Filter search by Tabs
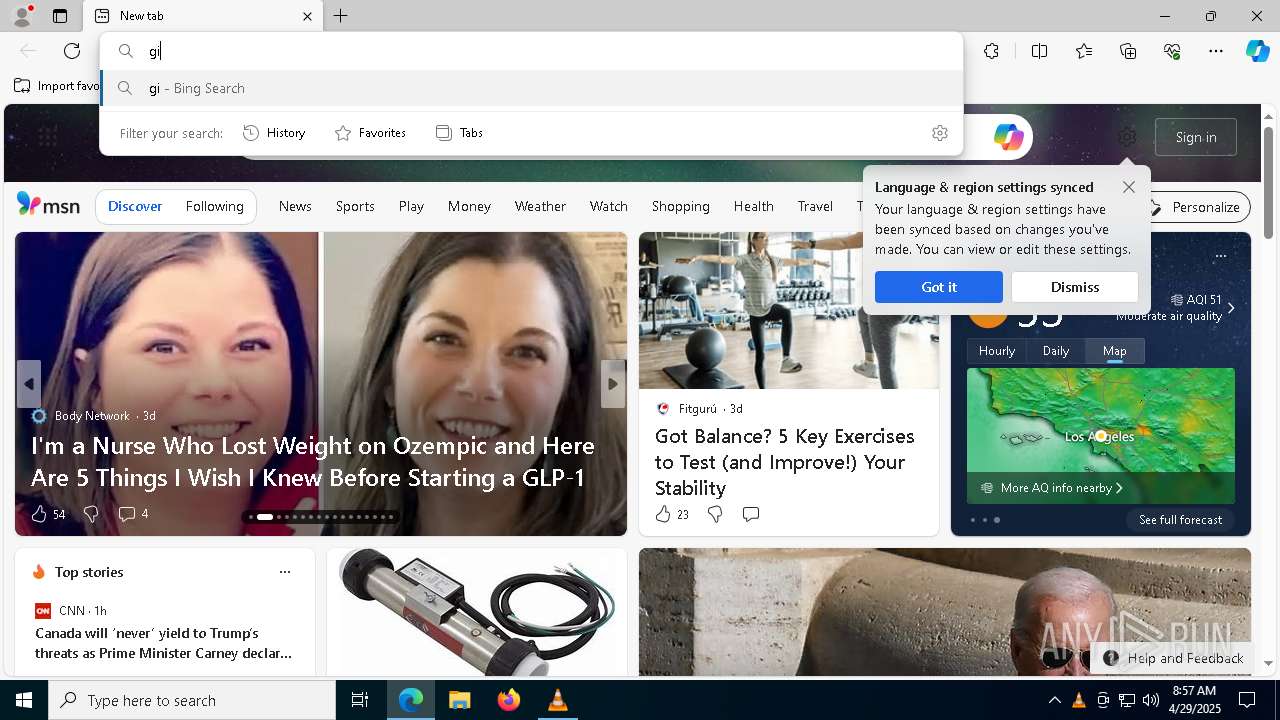Screen dimensions: 1280x720 (459, 133)
